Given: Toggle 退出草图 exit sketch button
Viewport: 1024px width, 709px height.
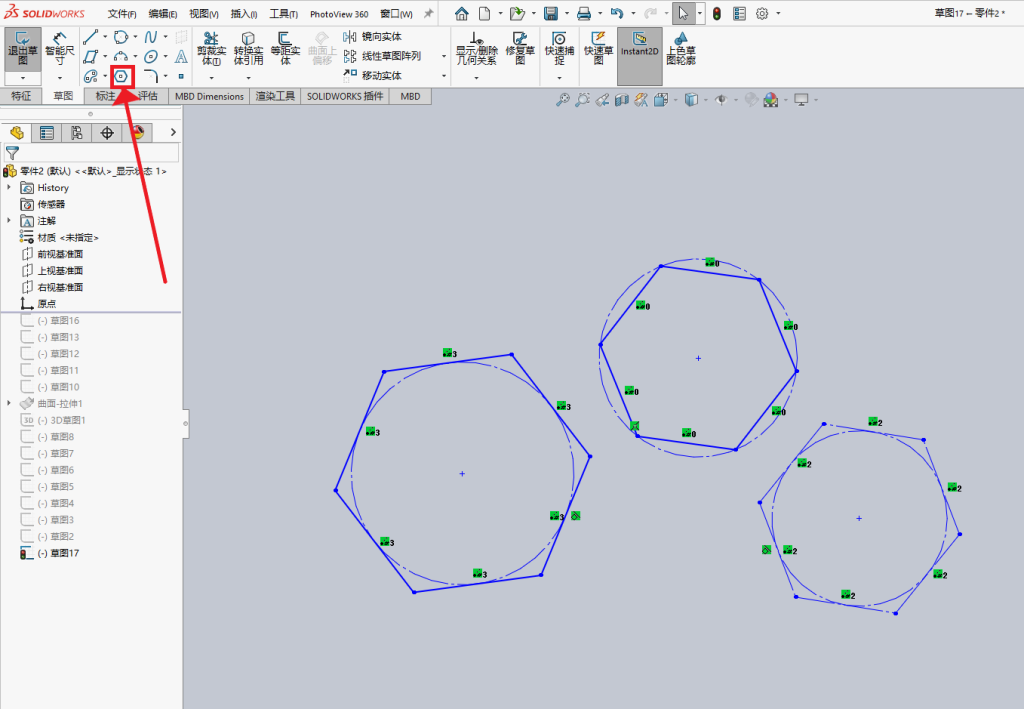Looking at the screenshot, I should point(23,50).
